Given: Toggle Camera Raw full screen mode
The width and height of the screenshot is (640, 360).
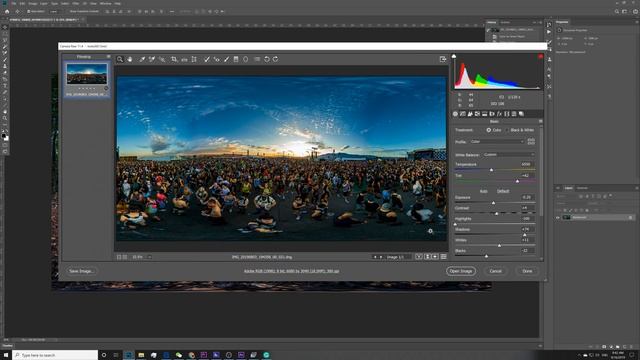Looking at the screenshot, I should tap(443, 60).
